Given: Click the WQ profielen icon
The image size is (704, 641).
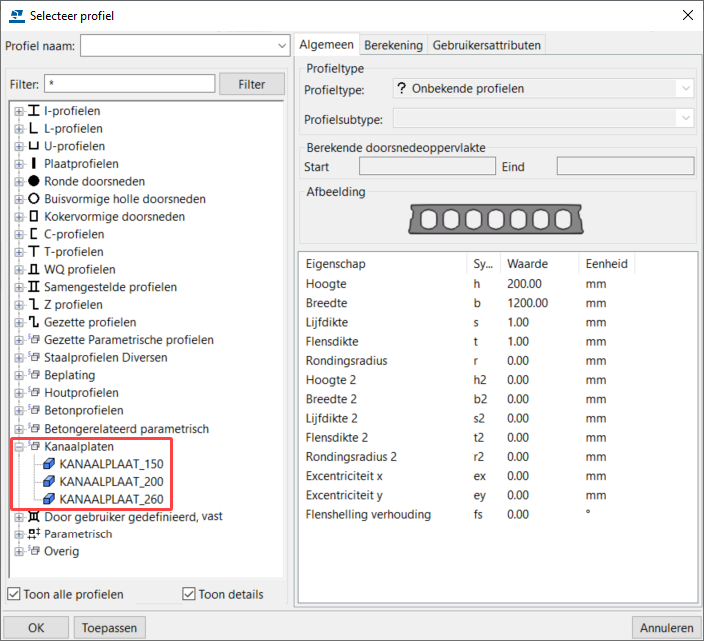Looking at the screenshot, I should pos(34,270).
